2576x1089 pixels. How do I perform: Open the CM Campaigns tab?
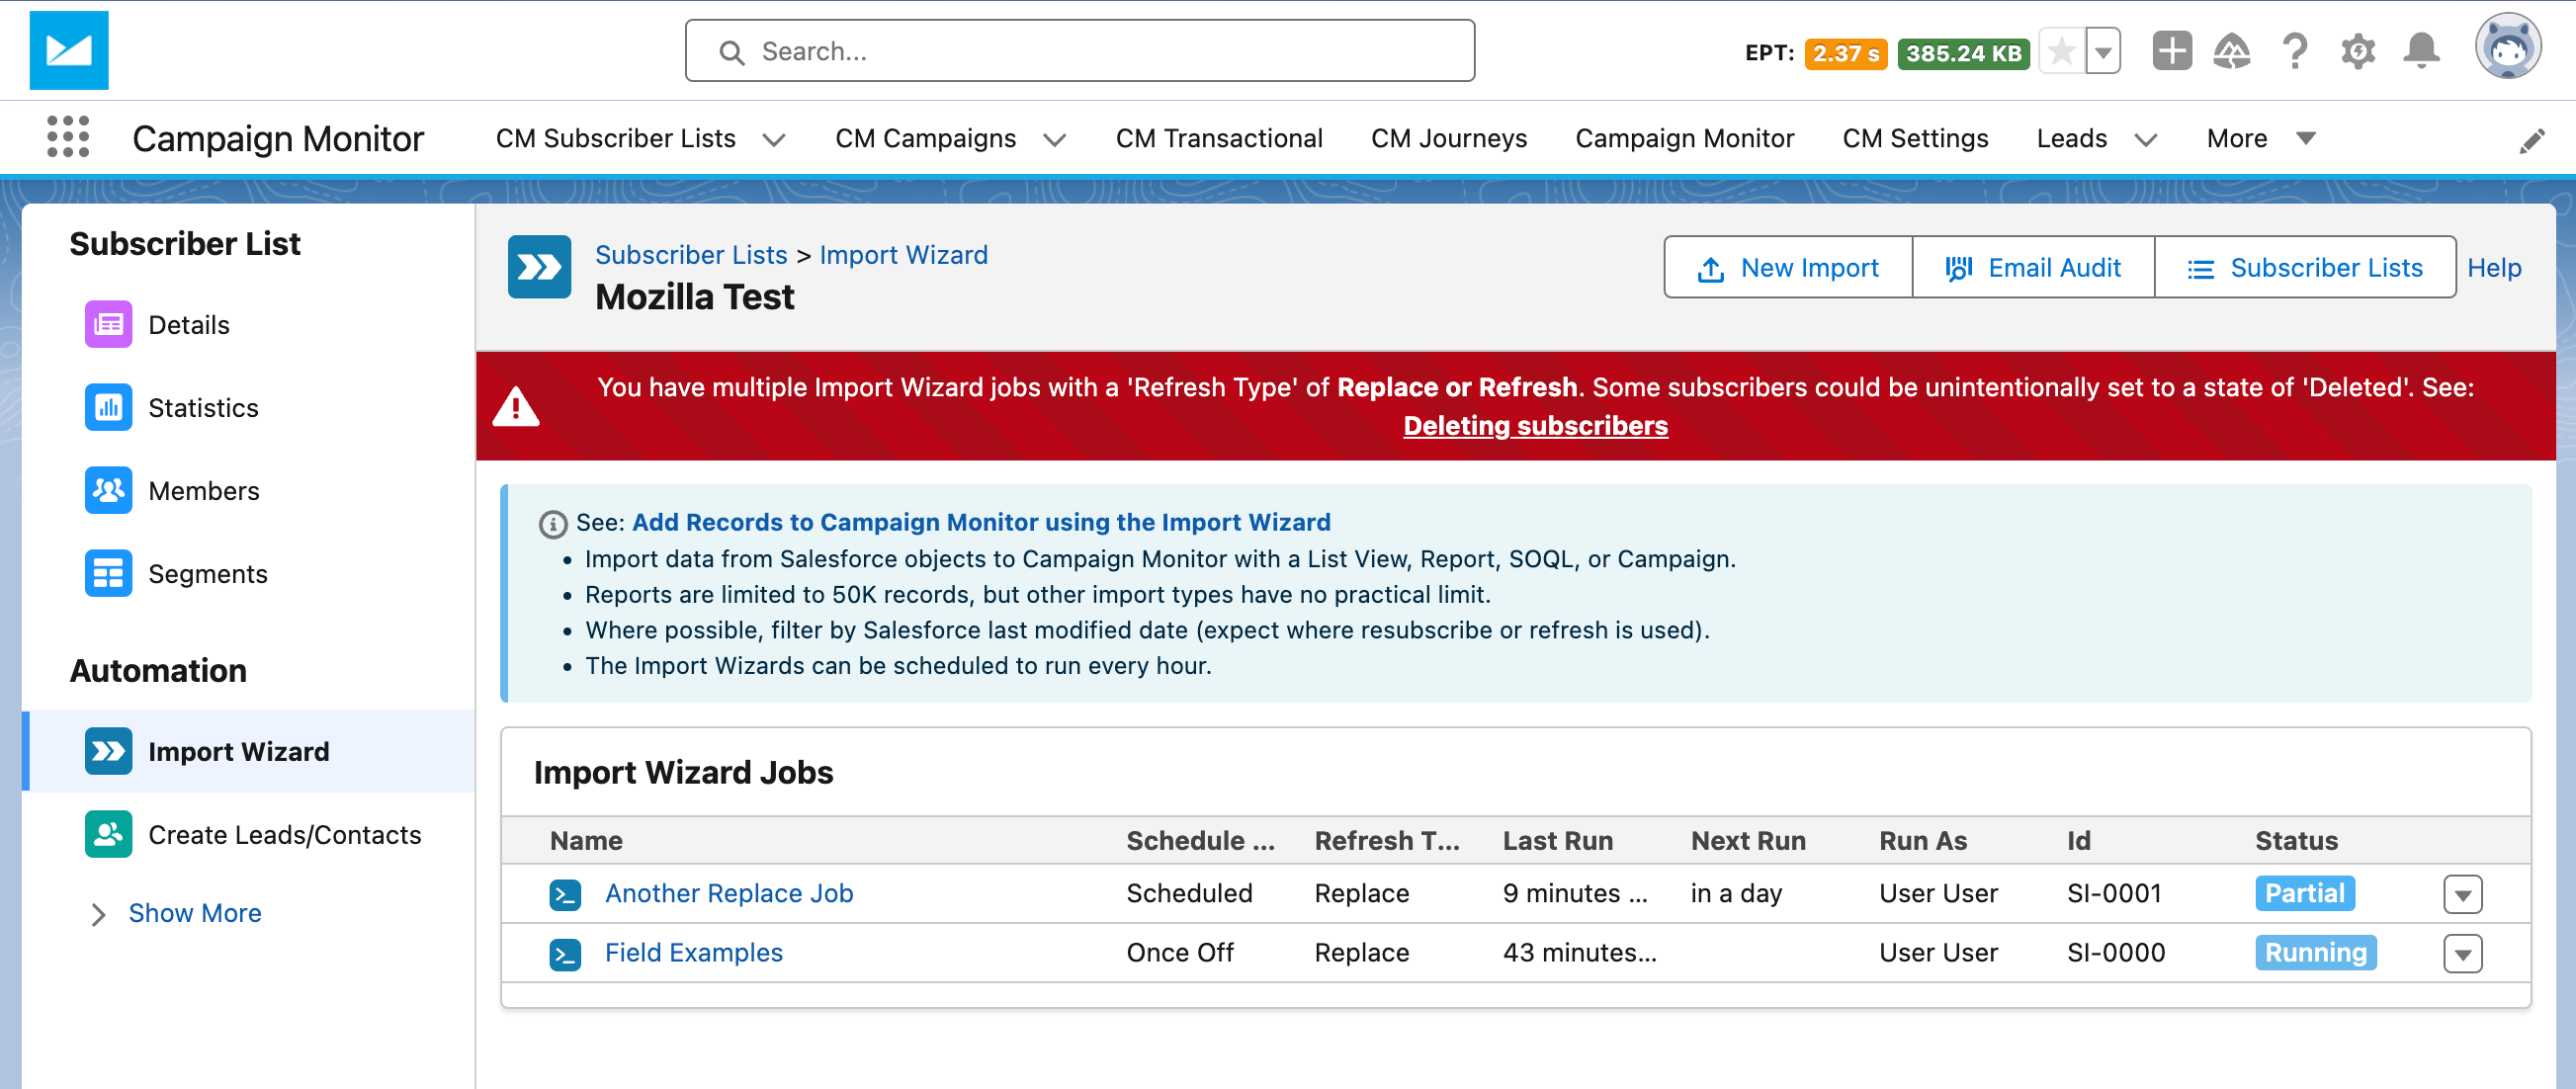coord(925,138)
